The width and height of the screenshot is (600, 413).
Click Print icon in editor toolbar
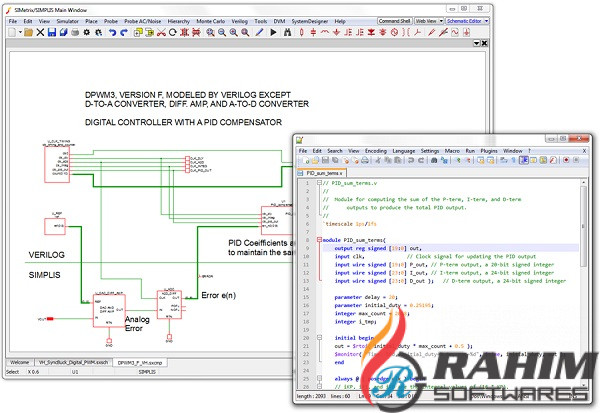coord(365,160)
